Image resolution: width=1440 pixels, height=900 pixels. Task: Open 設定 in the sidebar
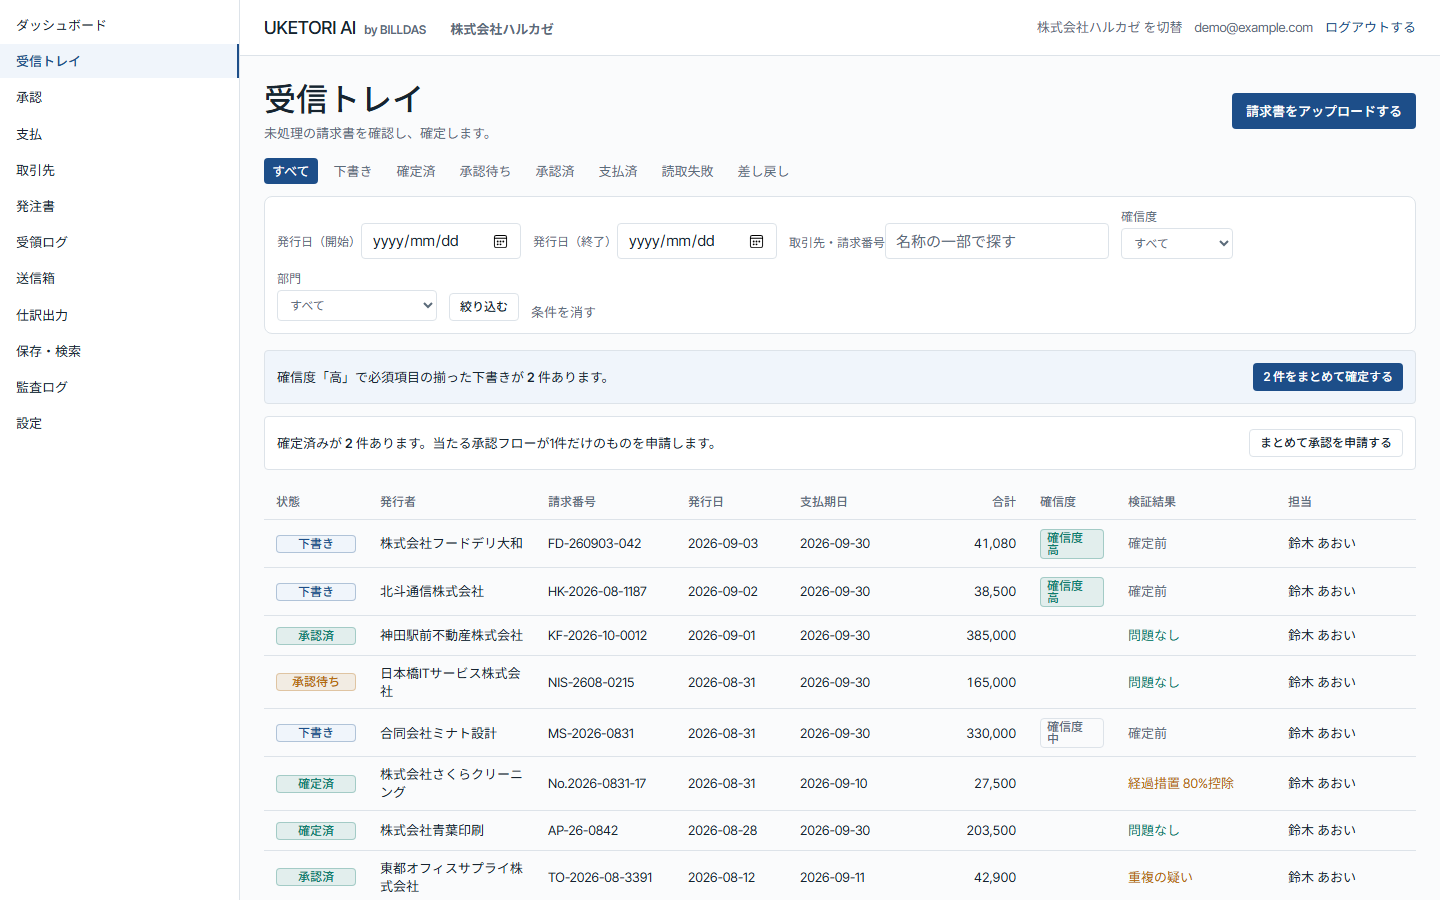pos(119,423)
